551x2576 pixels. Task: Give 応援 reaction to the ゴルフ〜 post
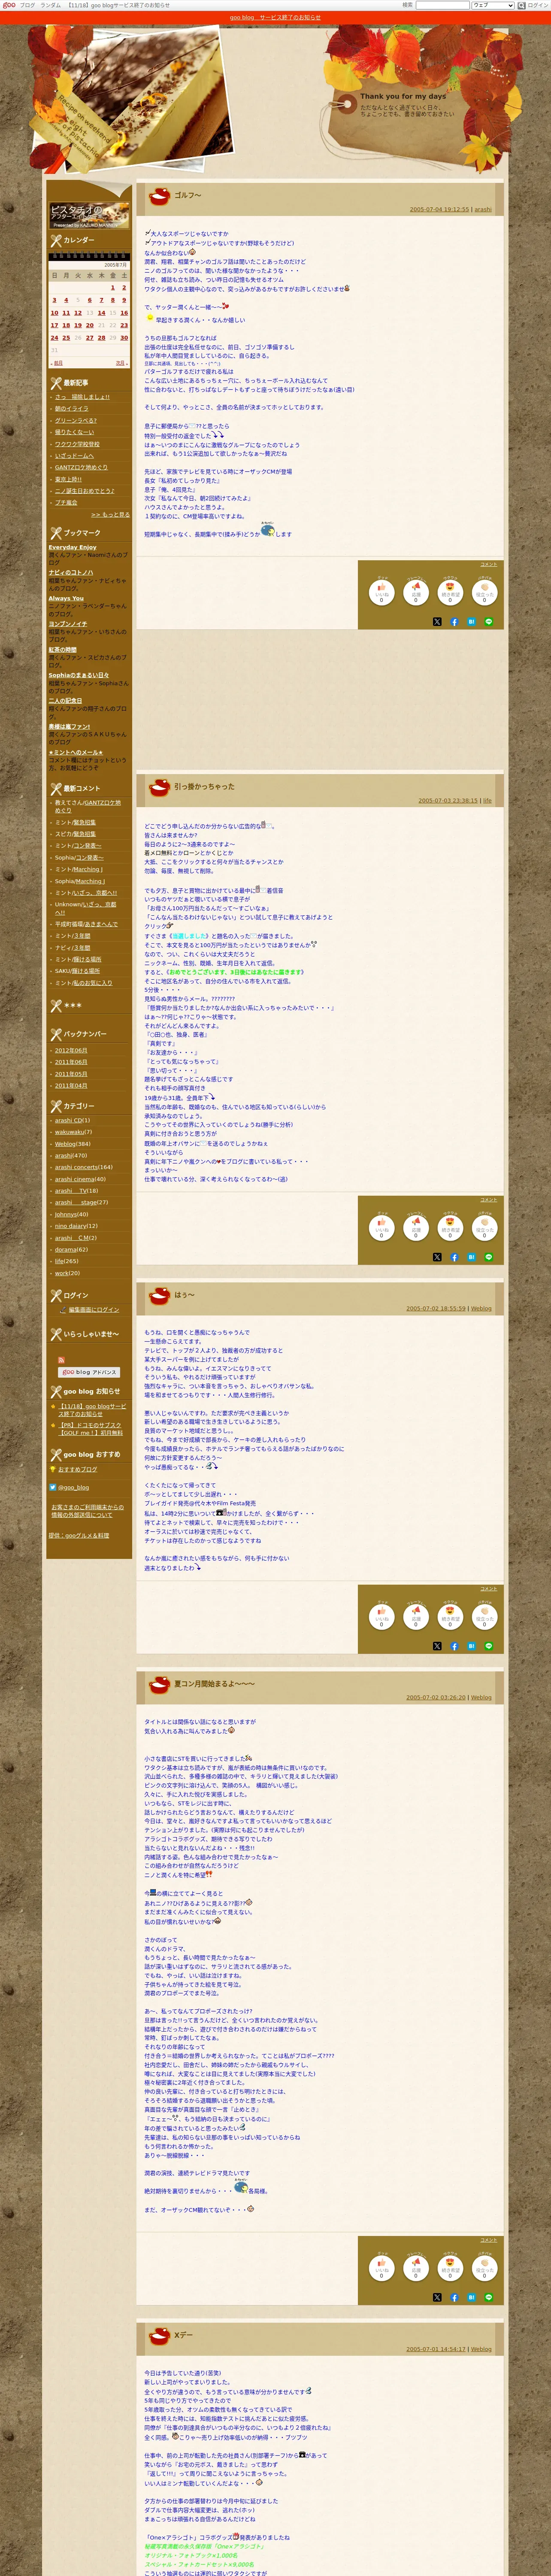pos(416,592)
